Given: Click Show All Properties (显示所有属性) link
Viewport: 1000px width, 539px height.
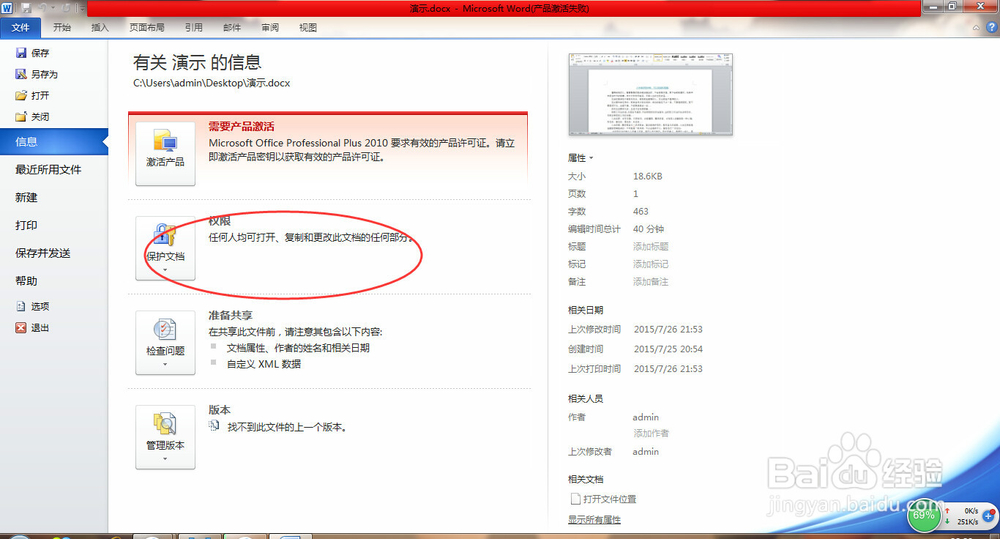Looking at the screenshot, I should point(594,520).
